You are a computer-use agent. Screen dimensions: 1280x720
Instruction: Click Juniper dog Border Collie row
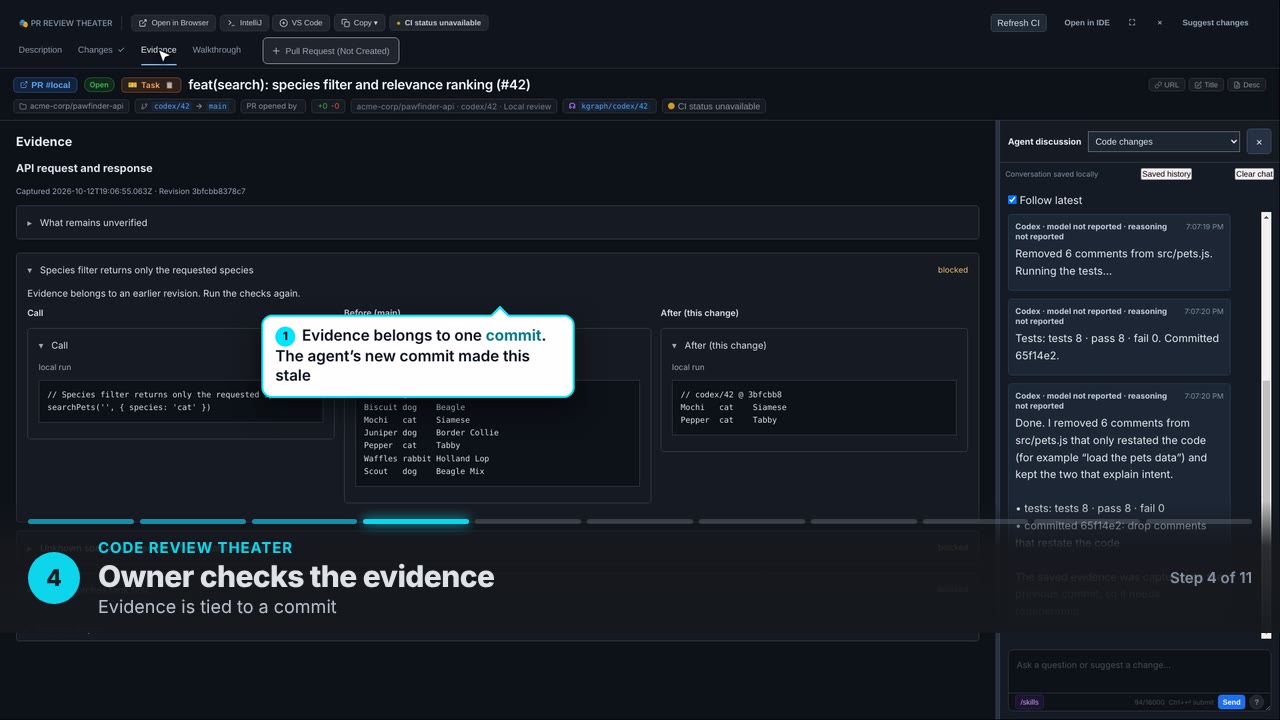pyautogui.click(x=431, y=433)
